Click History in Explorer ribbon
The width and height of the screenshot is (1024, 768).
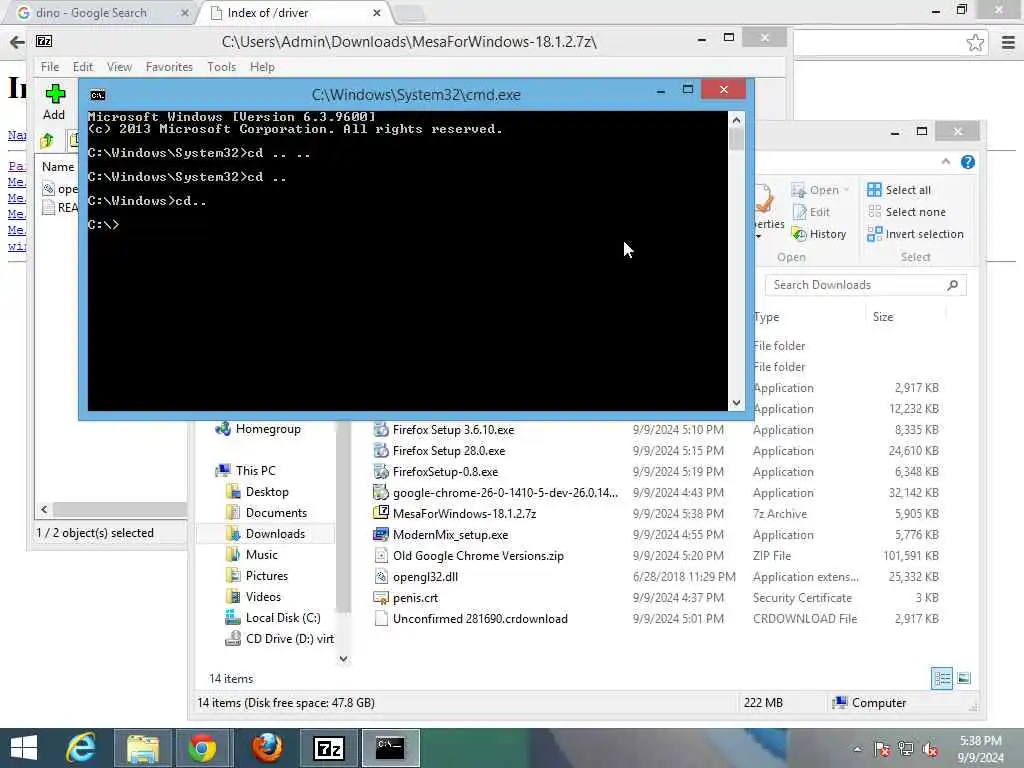point(819,234)
